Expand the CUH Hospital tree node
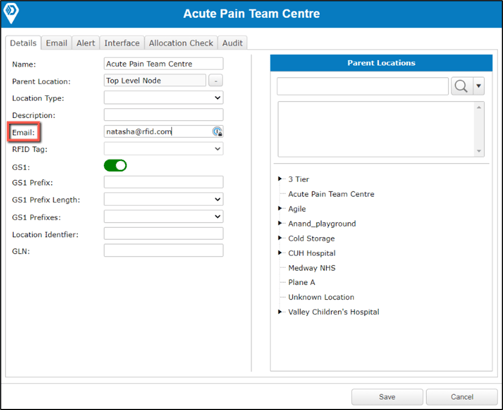Viewport: 503px width, 410px height. pos(280,253)
